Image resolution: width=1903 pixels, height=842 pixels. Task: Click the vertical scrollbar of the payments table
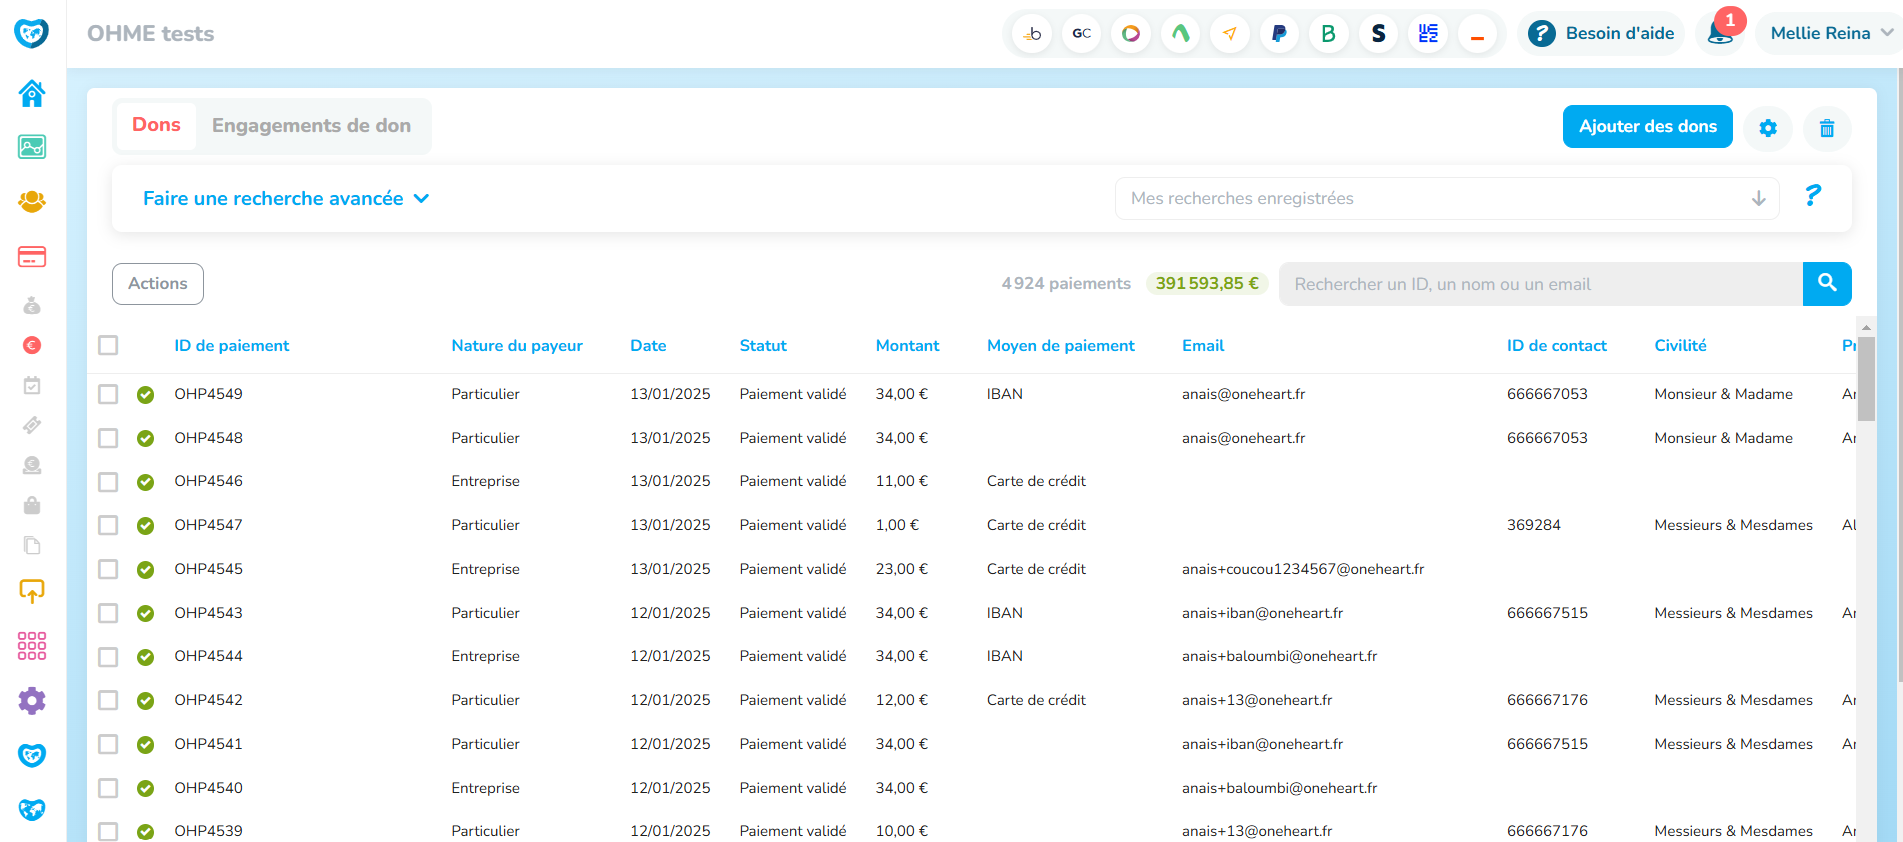point(1866,378)
